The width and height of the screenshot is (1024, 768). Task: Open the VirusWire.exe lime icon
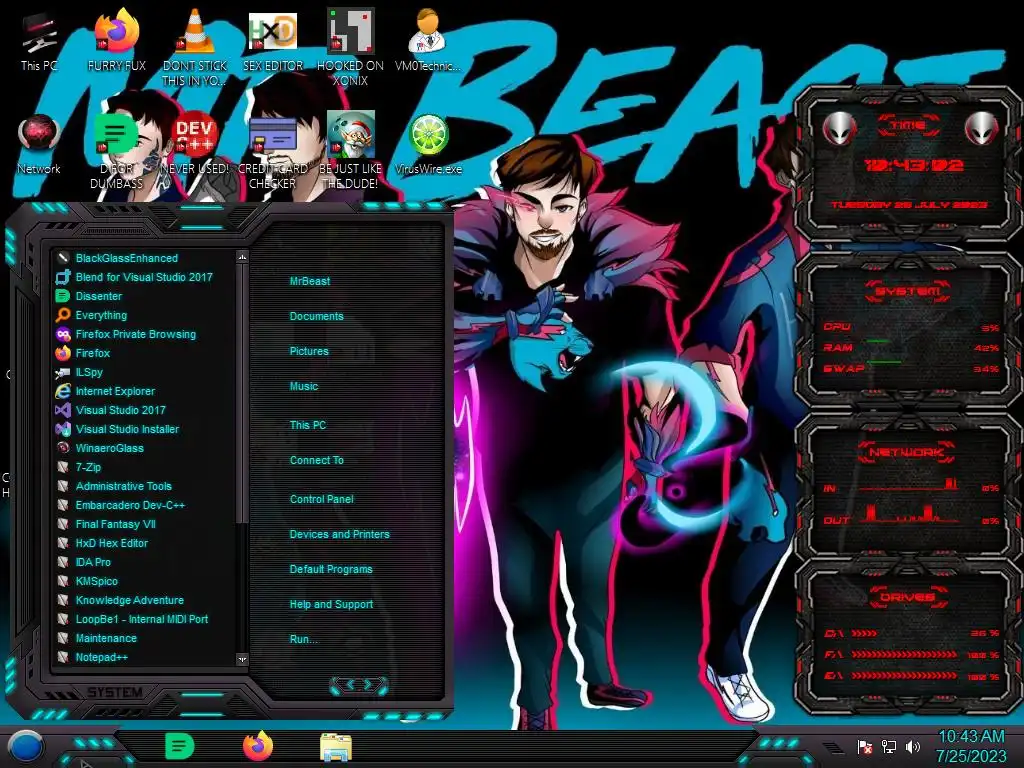coord(428,145)
